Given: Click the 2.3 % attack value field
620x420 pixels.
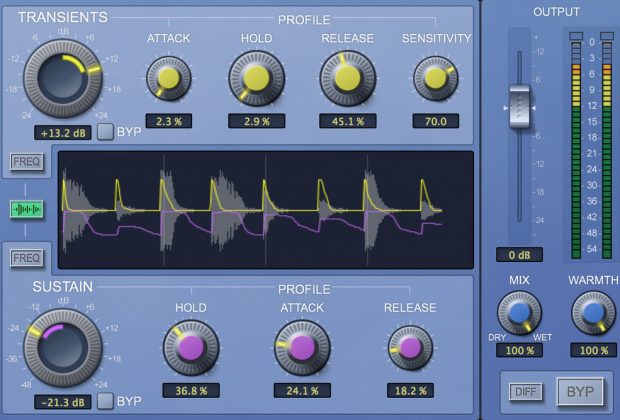Looking at the screenshot, I should (169, 121).
